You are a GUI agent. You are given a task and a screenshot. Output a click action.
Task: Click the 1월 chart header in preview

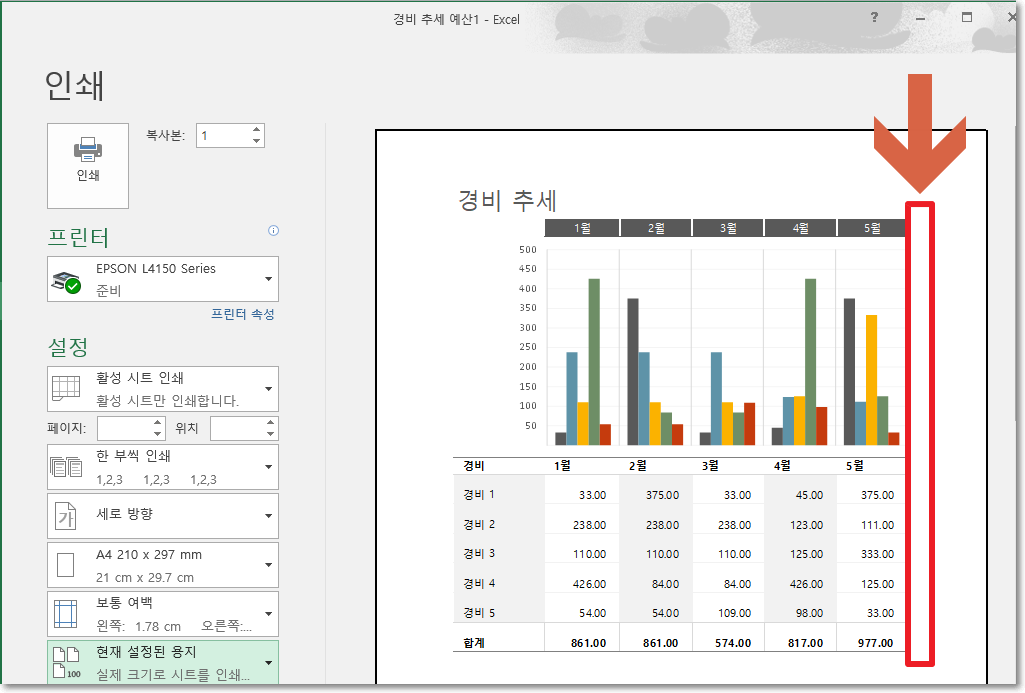pos(582,228)
